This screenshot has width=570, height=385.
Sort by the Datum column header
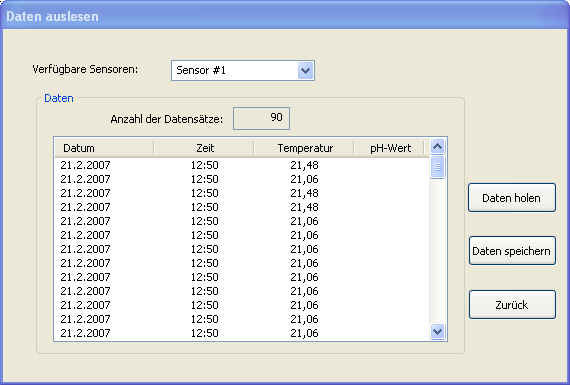tap(104, 148)
